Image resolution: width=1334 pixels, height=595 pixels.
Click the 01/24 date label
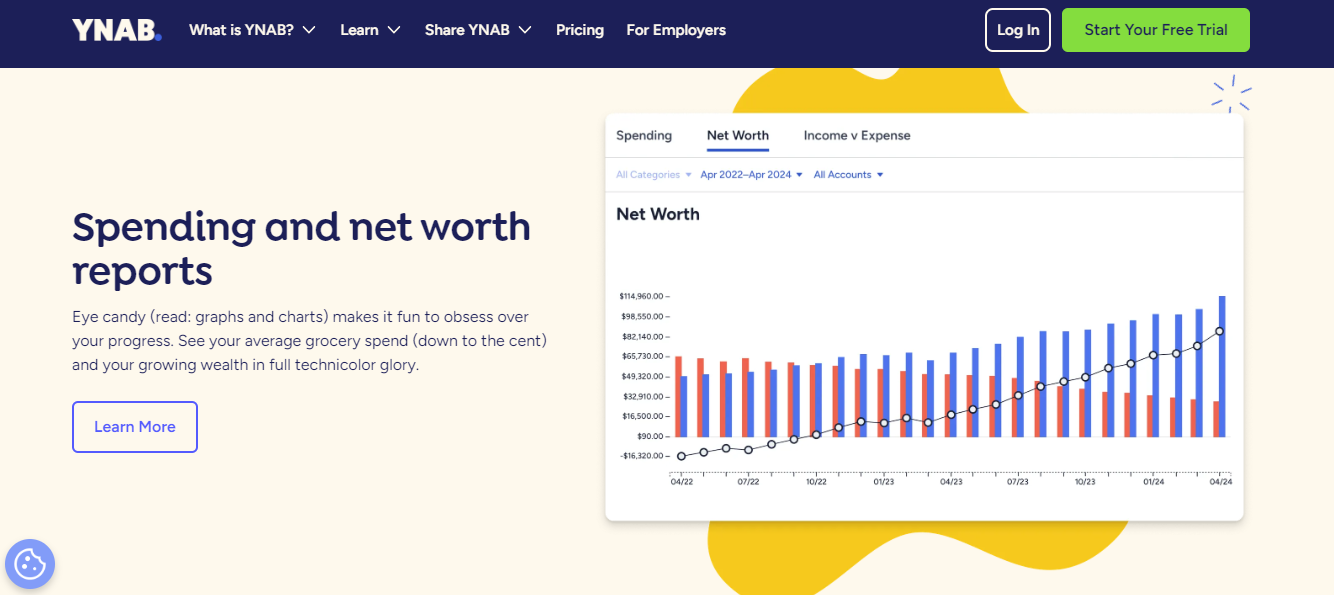(1153, 482)
